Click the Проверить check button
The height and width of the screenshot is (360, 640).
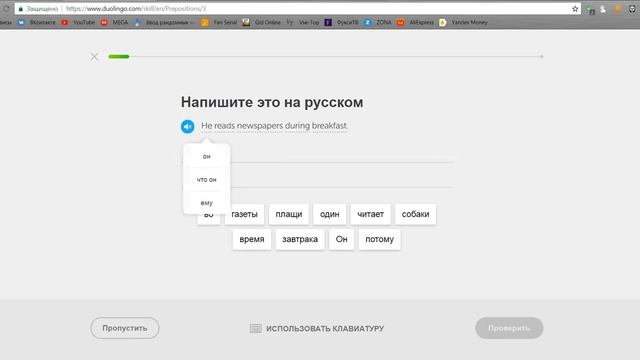(x=509, y=328)
